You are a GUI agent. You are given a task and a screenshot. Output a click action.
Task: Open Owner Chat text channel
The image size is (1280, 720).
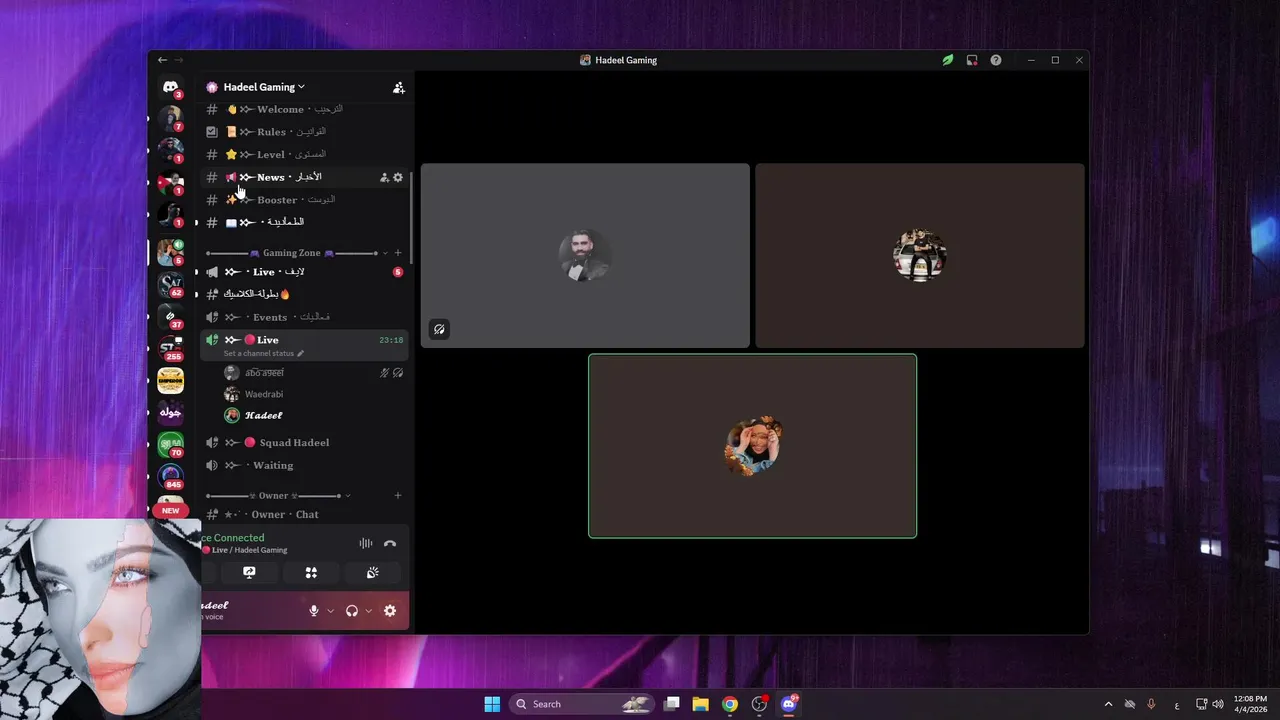click(x=305, y=514)
